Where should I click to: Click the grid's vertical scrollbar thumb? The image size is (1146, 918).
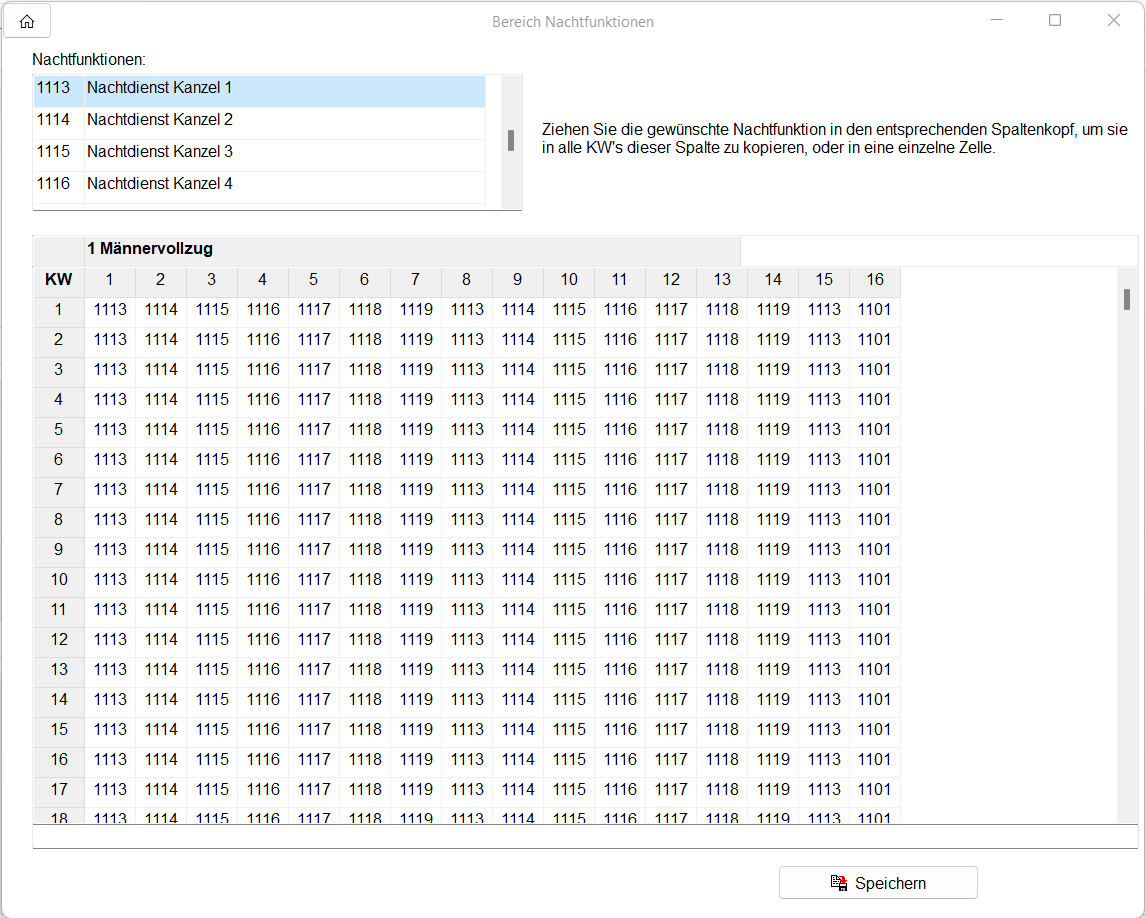(x=1127, y=299)
